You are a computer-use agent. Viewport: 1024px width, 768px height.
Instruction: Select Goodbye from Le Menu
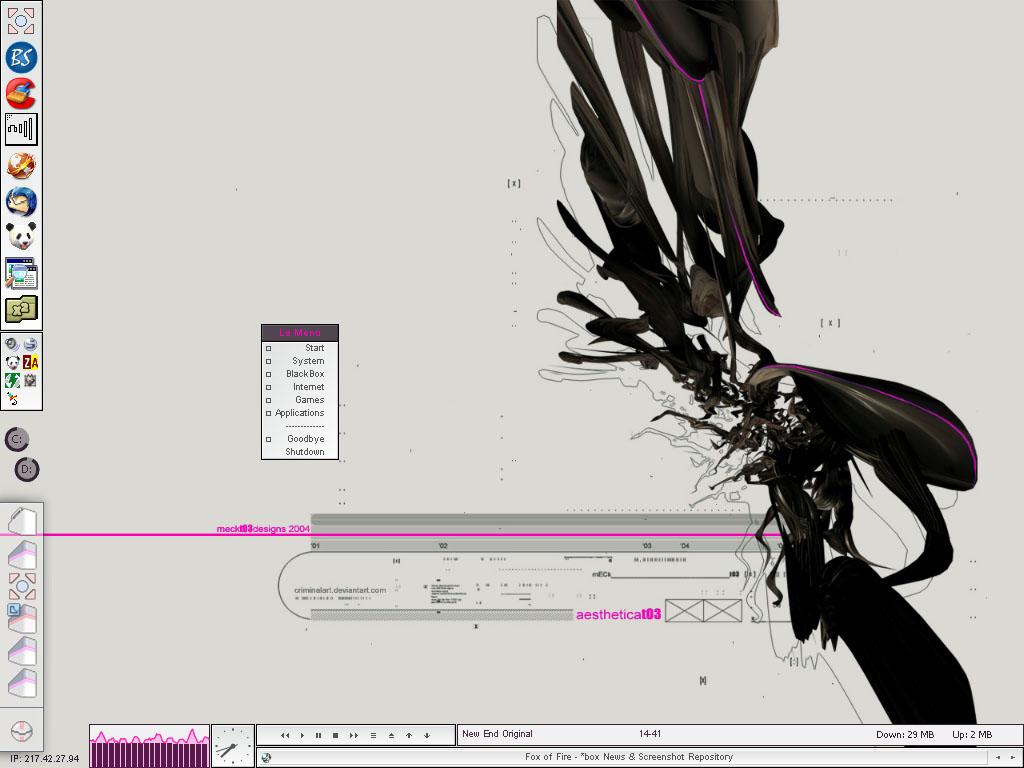[300, 440]
